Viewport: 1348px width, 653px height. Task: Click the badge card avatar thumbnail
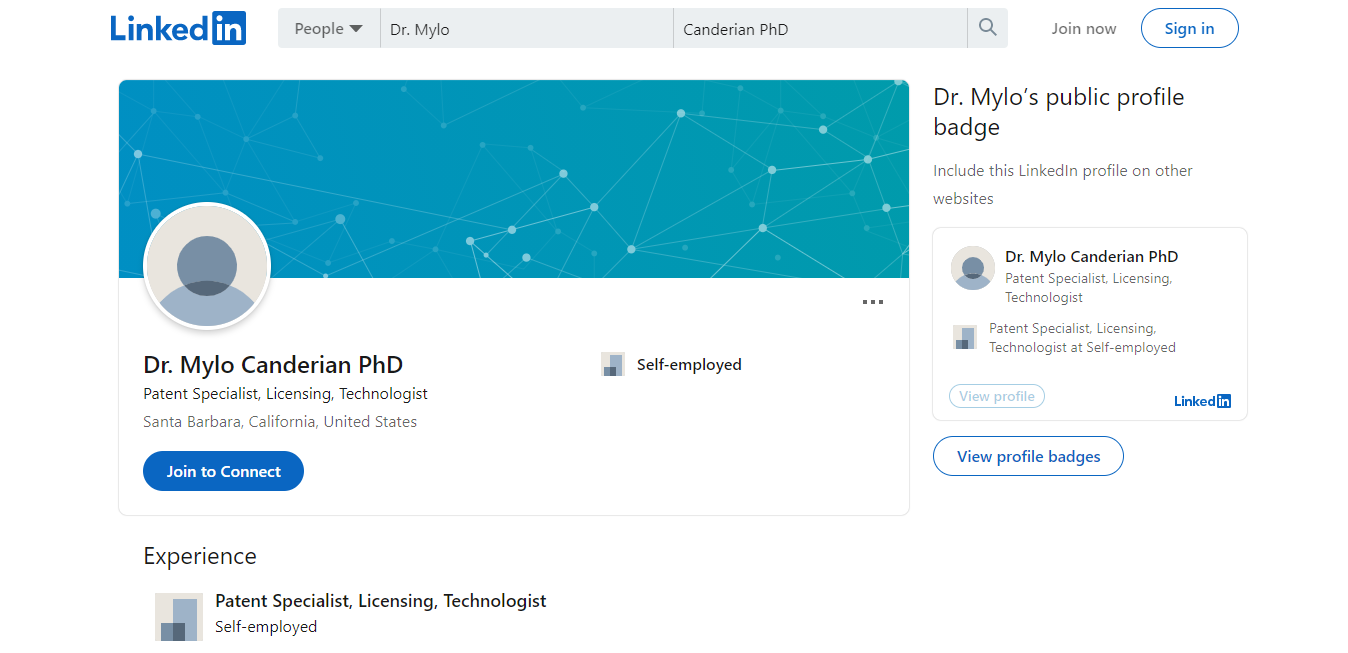pos(972,268)
